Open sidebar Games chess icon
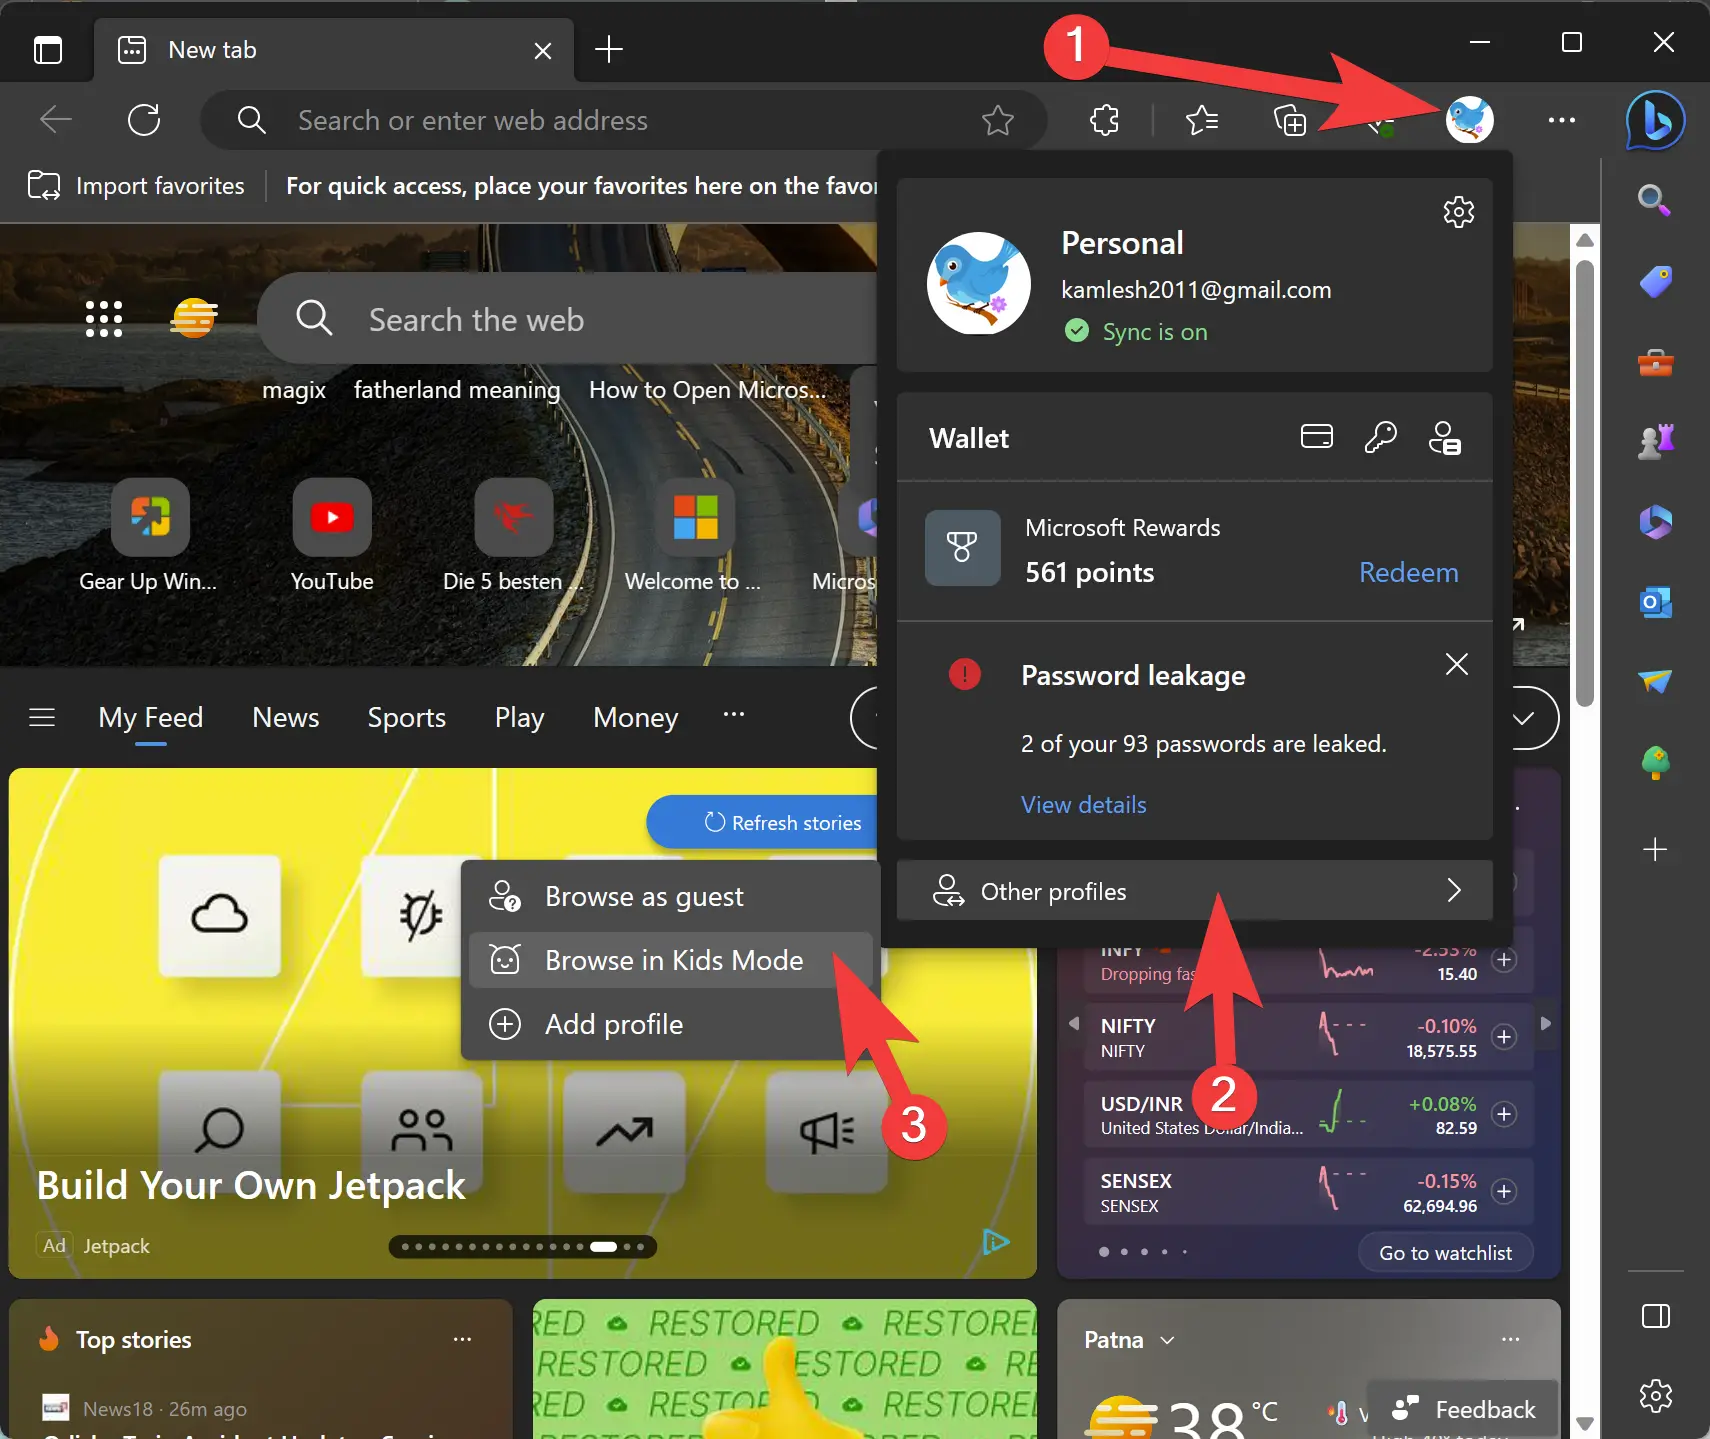Viewport: 1710px width, 1439px height. click(x=1655, y=441)
